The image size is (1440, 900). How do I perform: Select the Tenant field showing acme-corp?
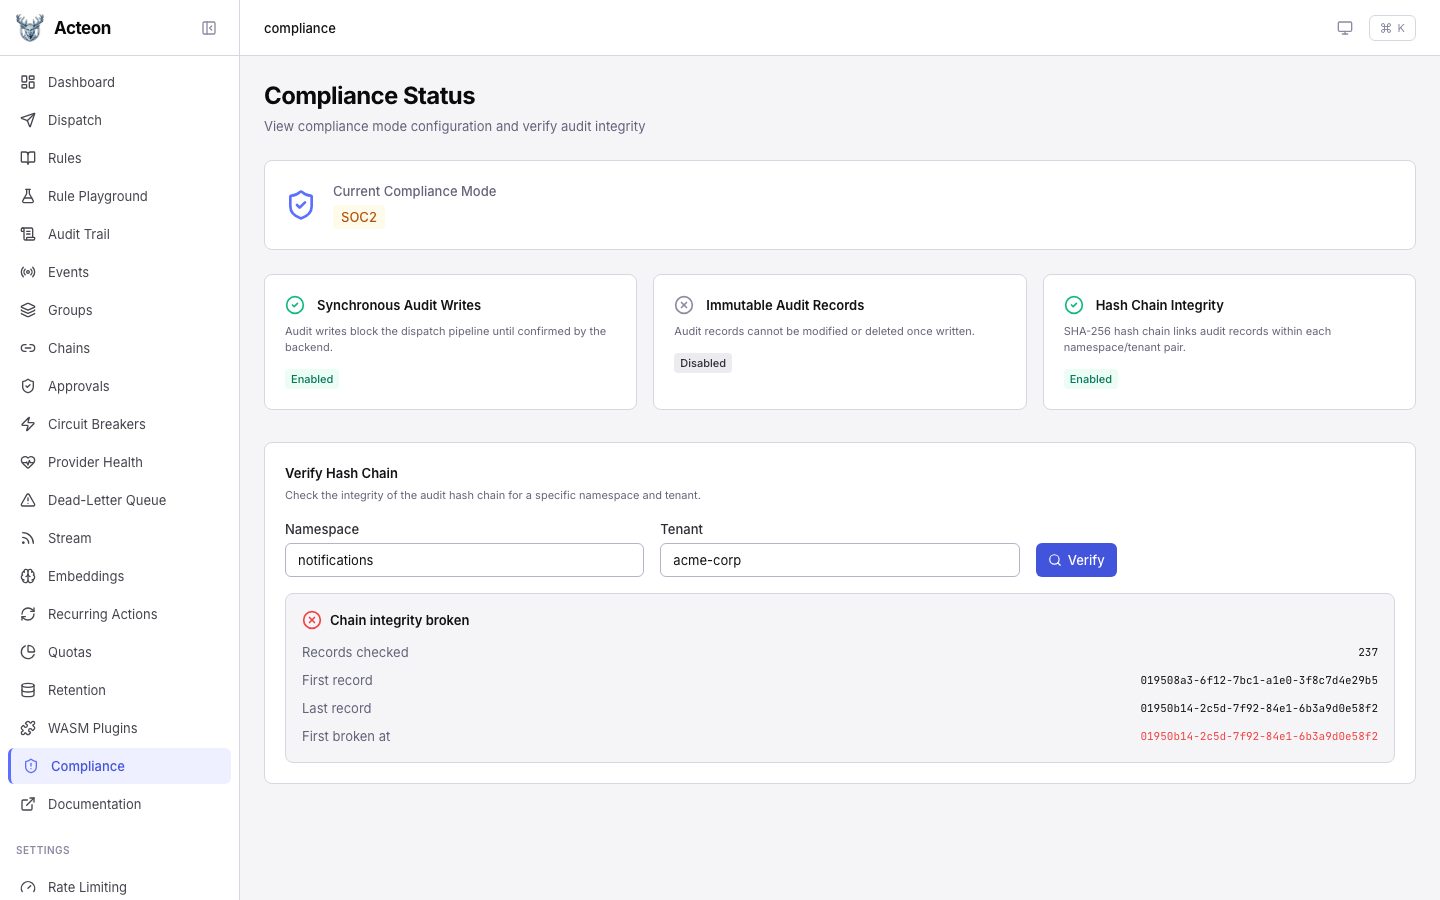(840, 560)
